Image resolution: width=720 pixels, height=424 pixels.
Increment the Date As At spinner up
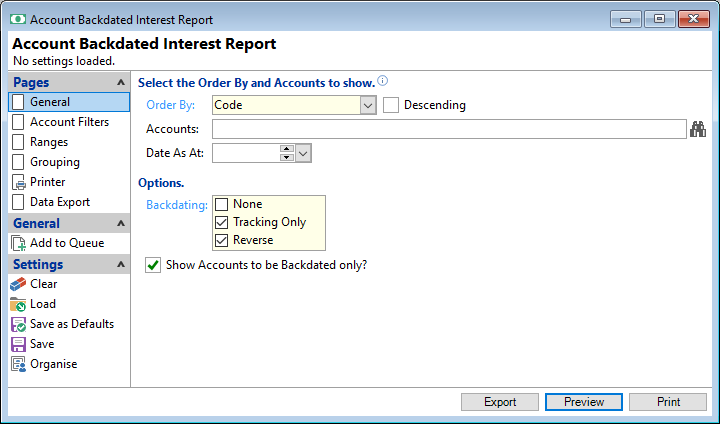[x=286, y=149]
